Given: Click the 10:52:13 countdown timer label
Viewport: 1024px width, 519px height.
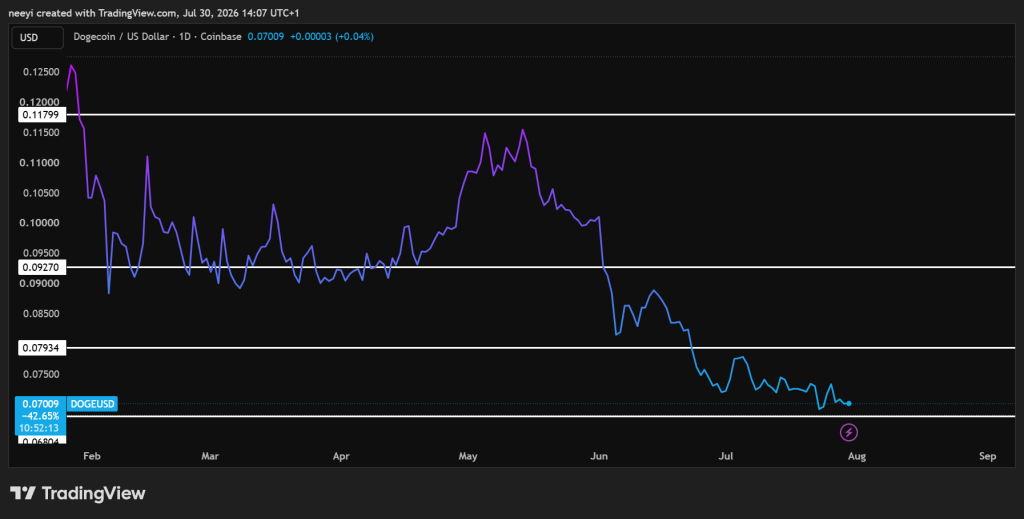Looking at the screenshot, I should pyautogui.click(x=40, y=428).
